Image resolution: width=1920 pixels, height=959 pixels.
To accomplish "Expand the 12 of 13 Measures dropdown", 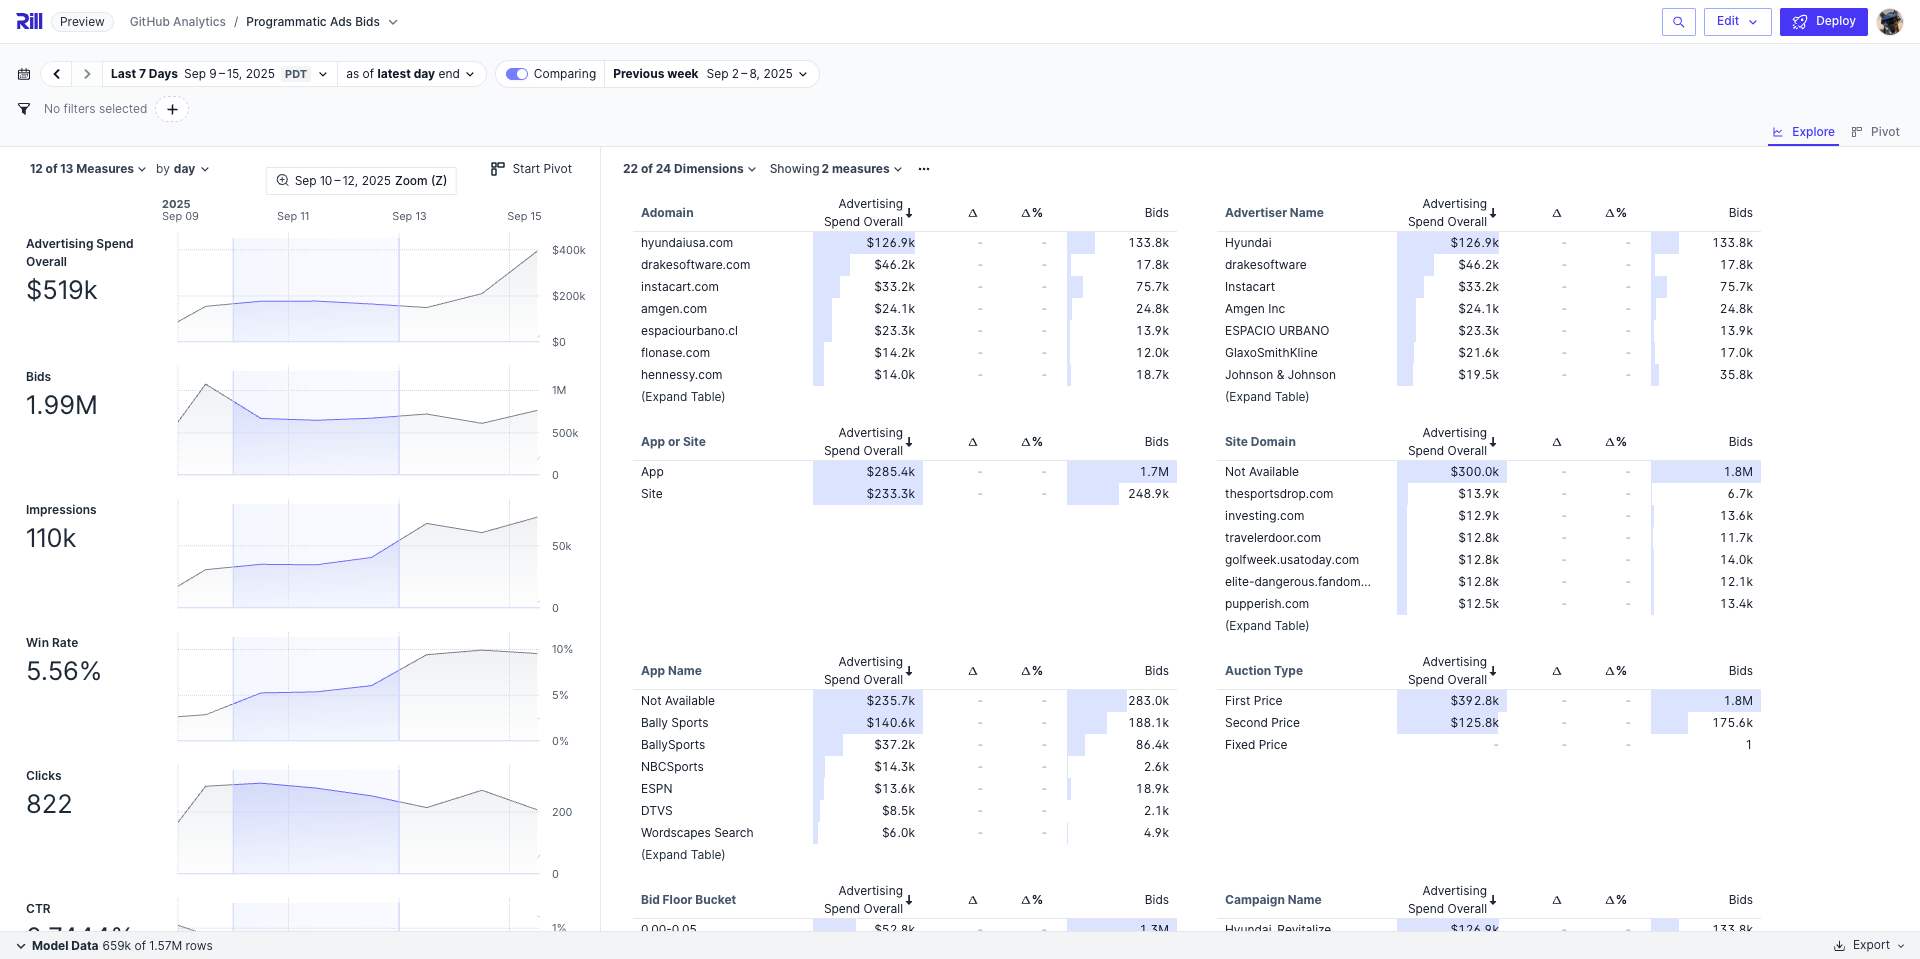I will [x=88, y=169].
